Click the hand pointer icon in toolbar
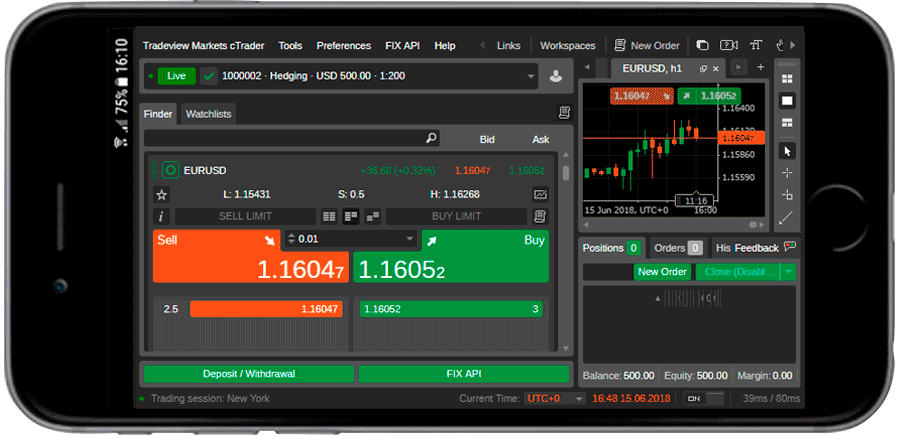Viewport: 906px width, 438px height. click(x=779, y=45)
